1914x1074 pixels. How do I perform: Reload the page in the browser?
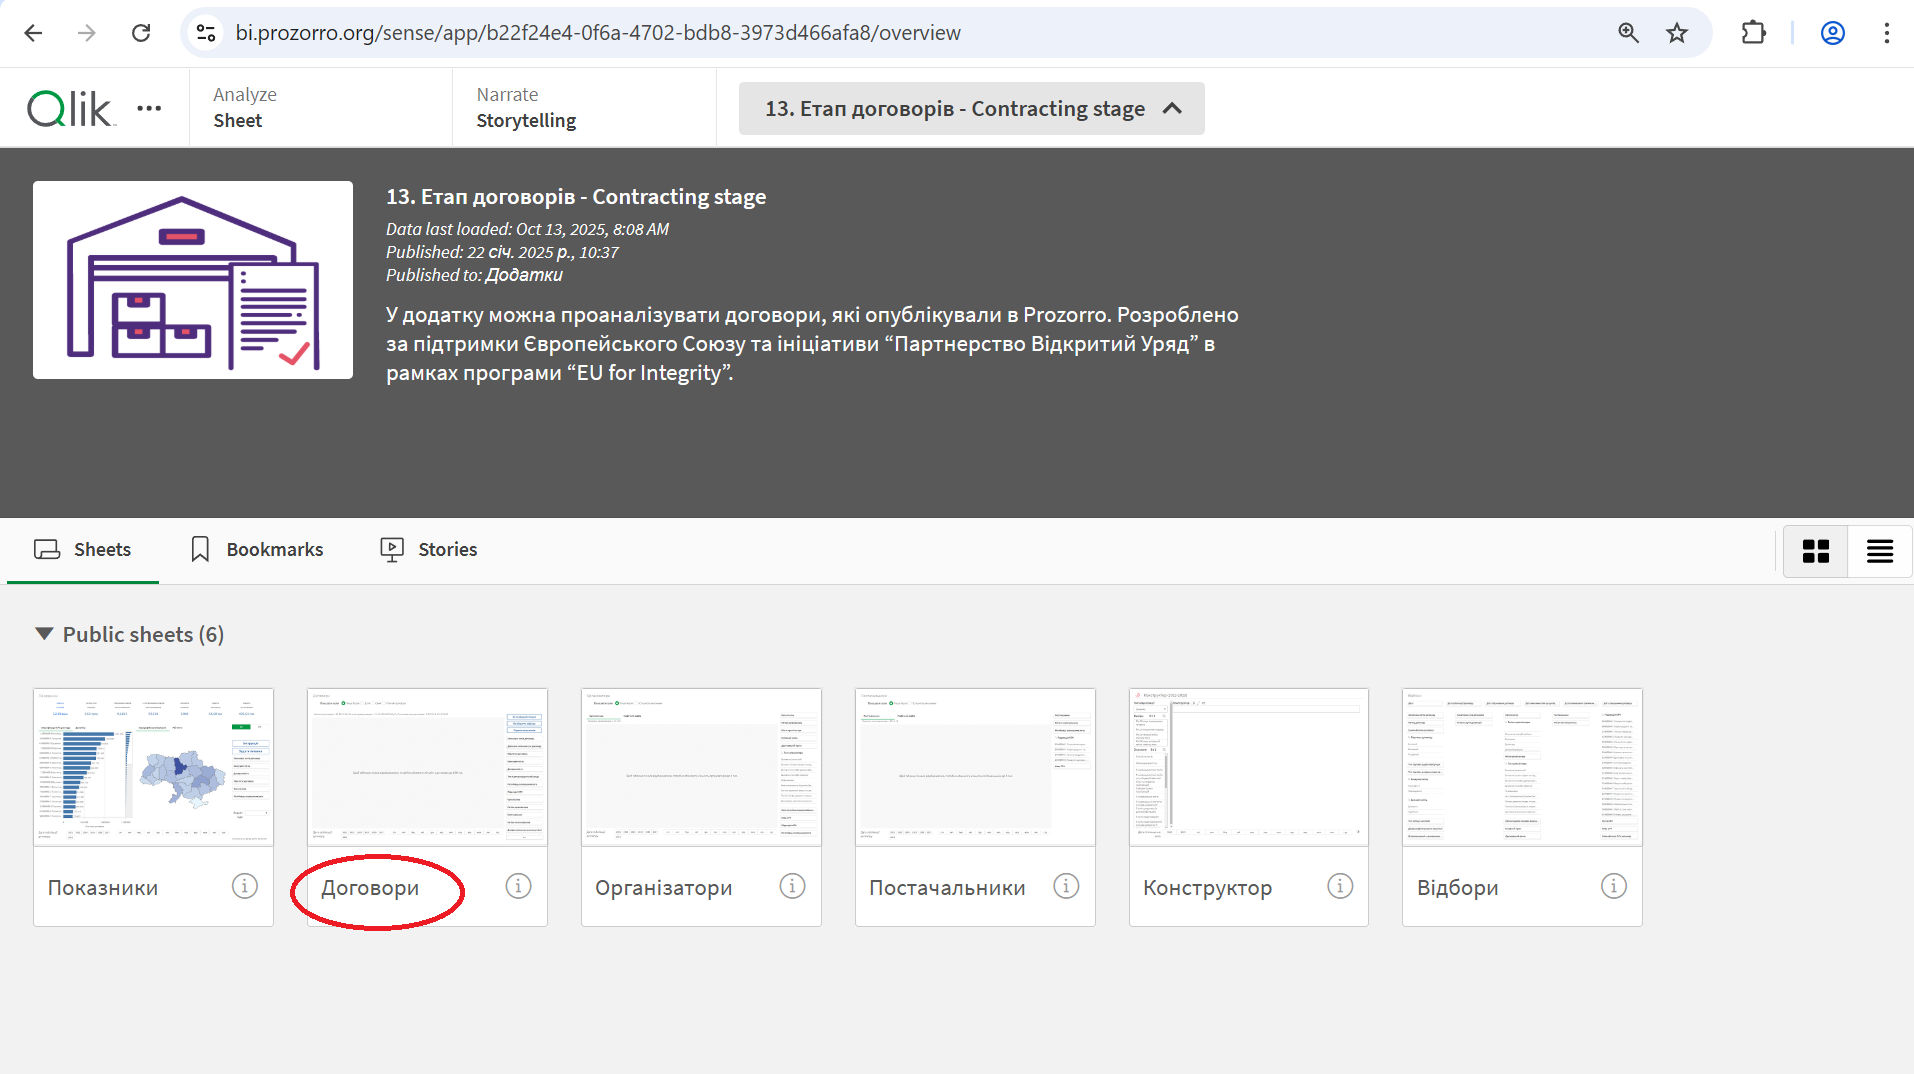[x=141, y=33]
